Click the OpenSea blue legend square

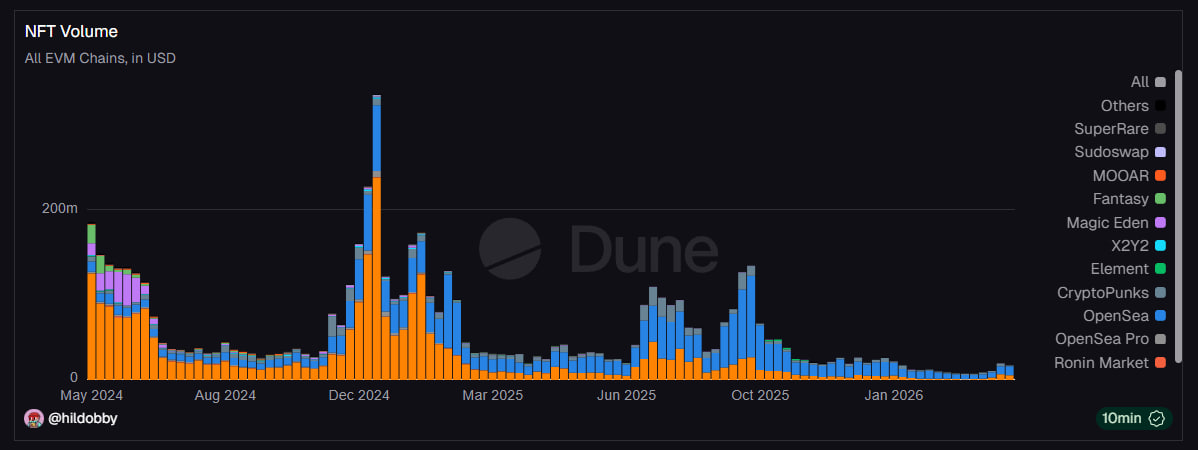pos(1160,316)
